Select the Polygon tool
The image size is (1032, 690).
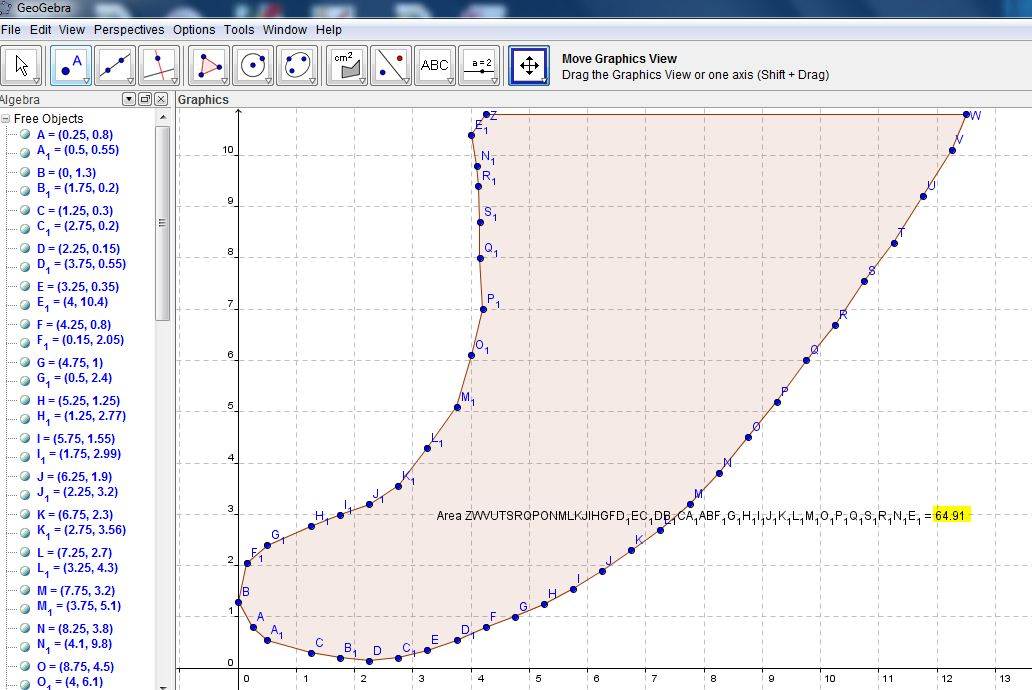209,66
